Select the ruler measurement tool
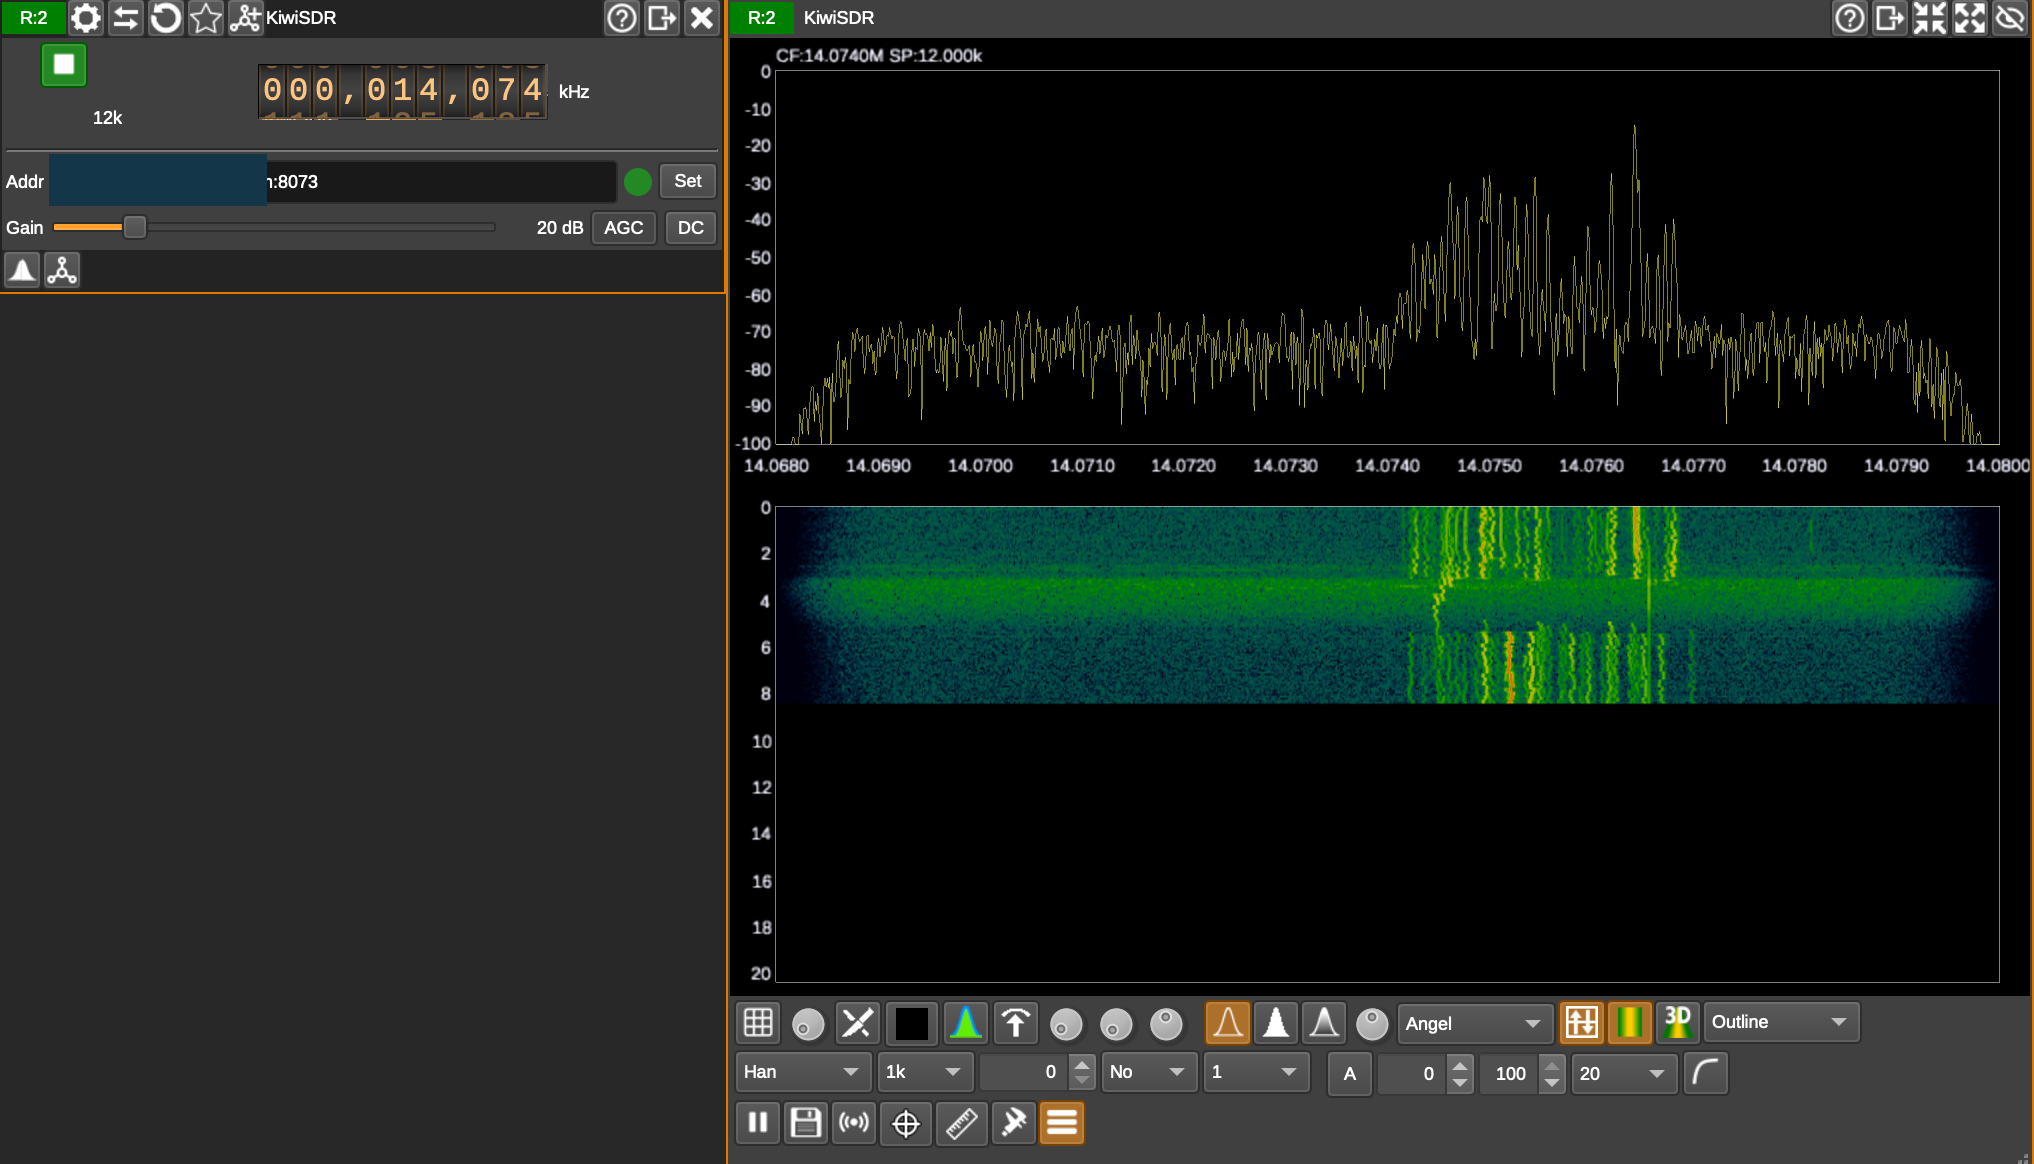Image resolution: width=2034 pixels, height=1164 pixels. point(962,1122)
